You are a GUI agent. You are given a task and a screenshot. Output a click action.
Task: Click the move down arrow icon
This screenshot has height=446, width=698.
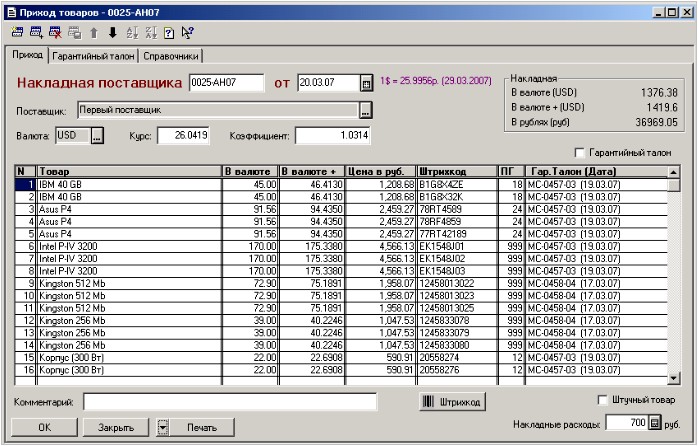pyautogui.click(x=112, y=33)
